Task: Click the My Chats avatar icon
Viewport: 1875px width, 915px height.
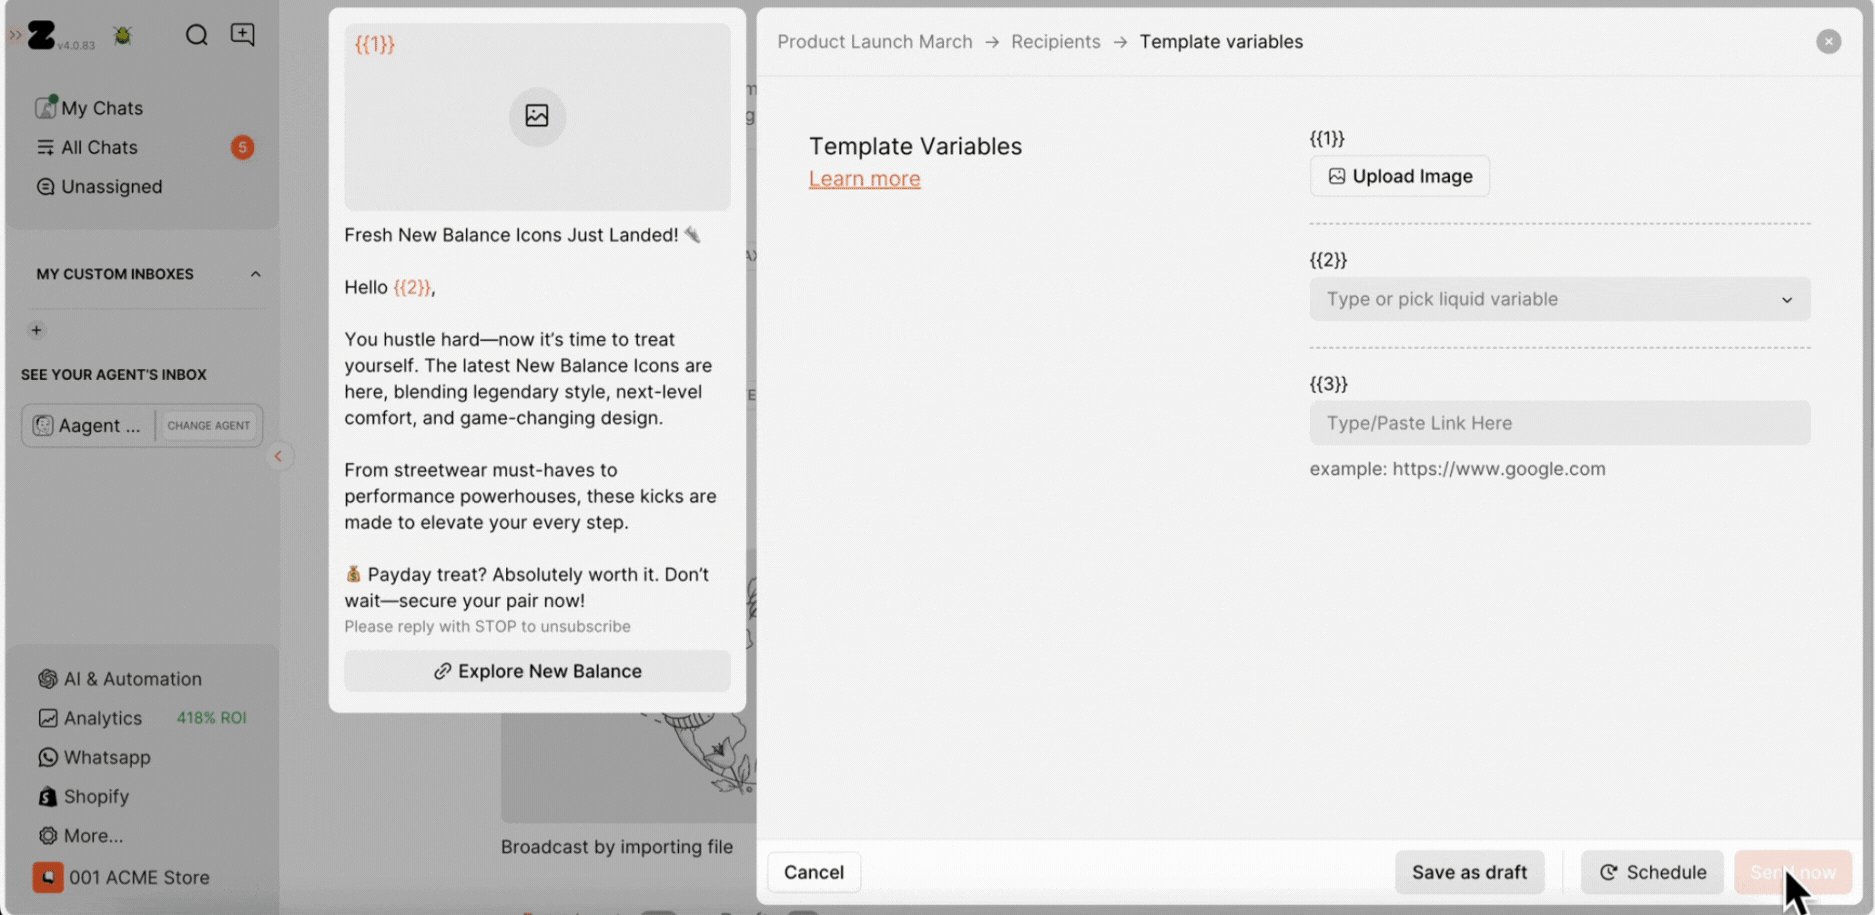Action: click(x=45, y=107)
